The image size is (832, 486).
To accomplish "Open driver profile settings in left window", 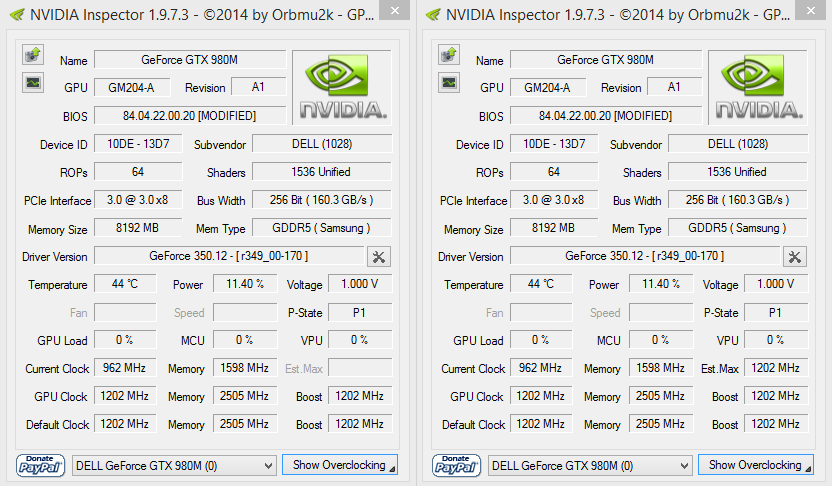I will [379, 257].
